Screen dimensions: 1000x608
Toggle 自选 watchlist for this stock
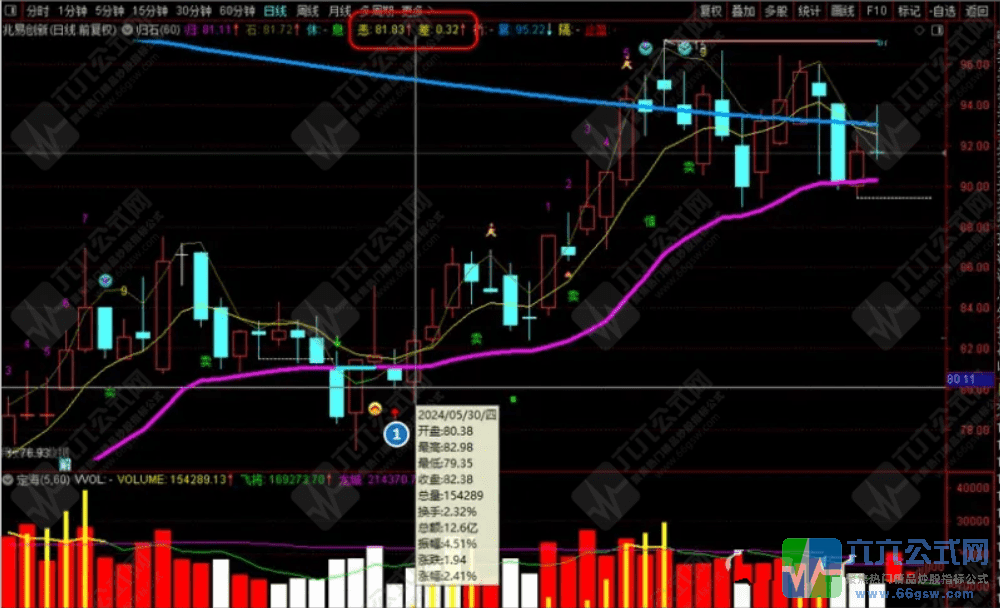[x=942, y=11]
